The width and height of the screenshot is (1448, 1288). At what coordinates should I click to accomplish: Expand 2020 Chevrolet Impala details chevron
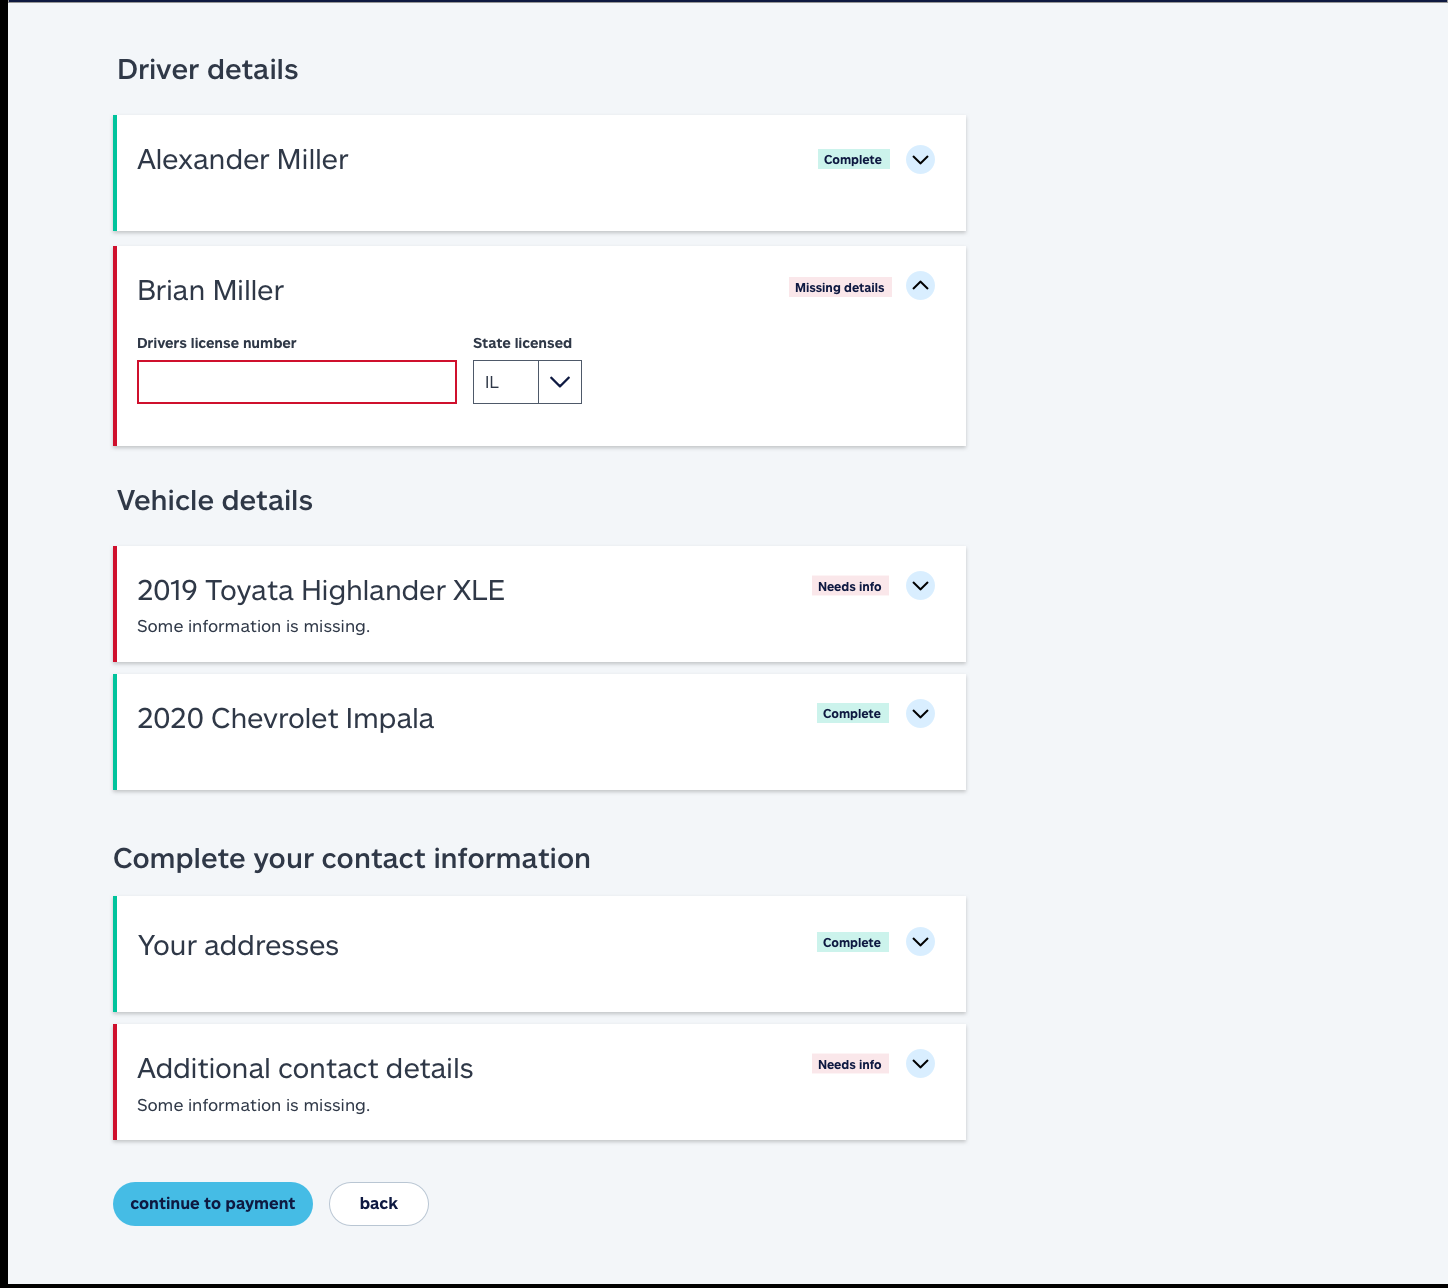(920, 714)
